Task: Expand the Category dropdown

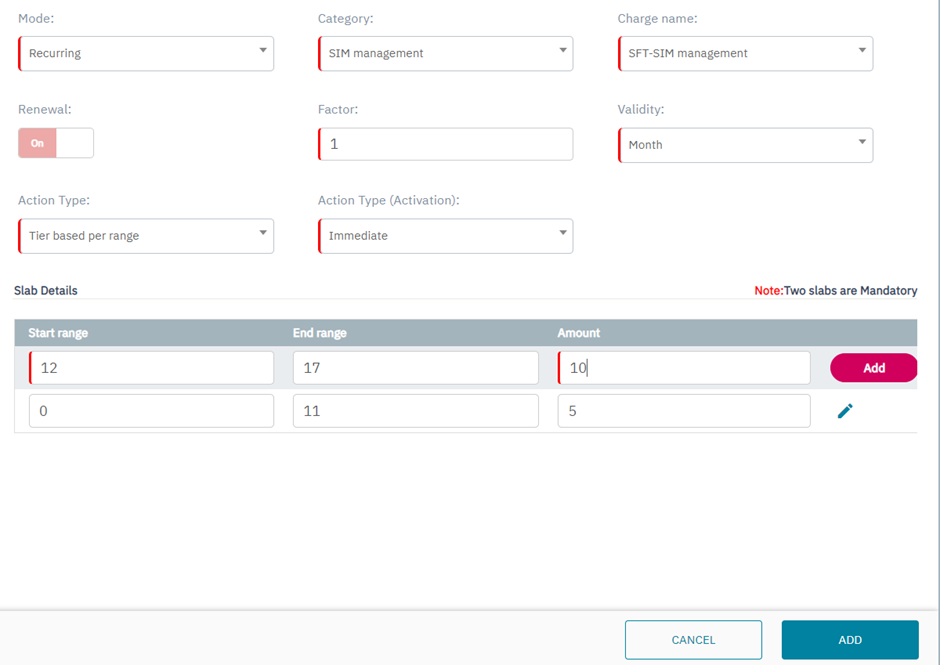Action: 445,53
